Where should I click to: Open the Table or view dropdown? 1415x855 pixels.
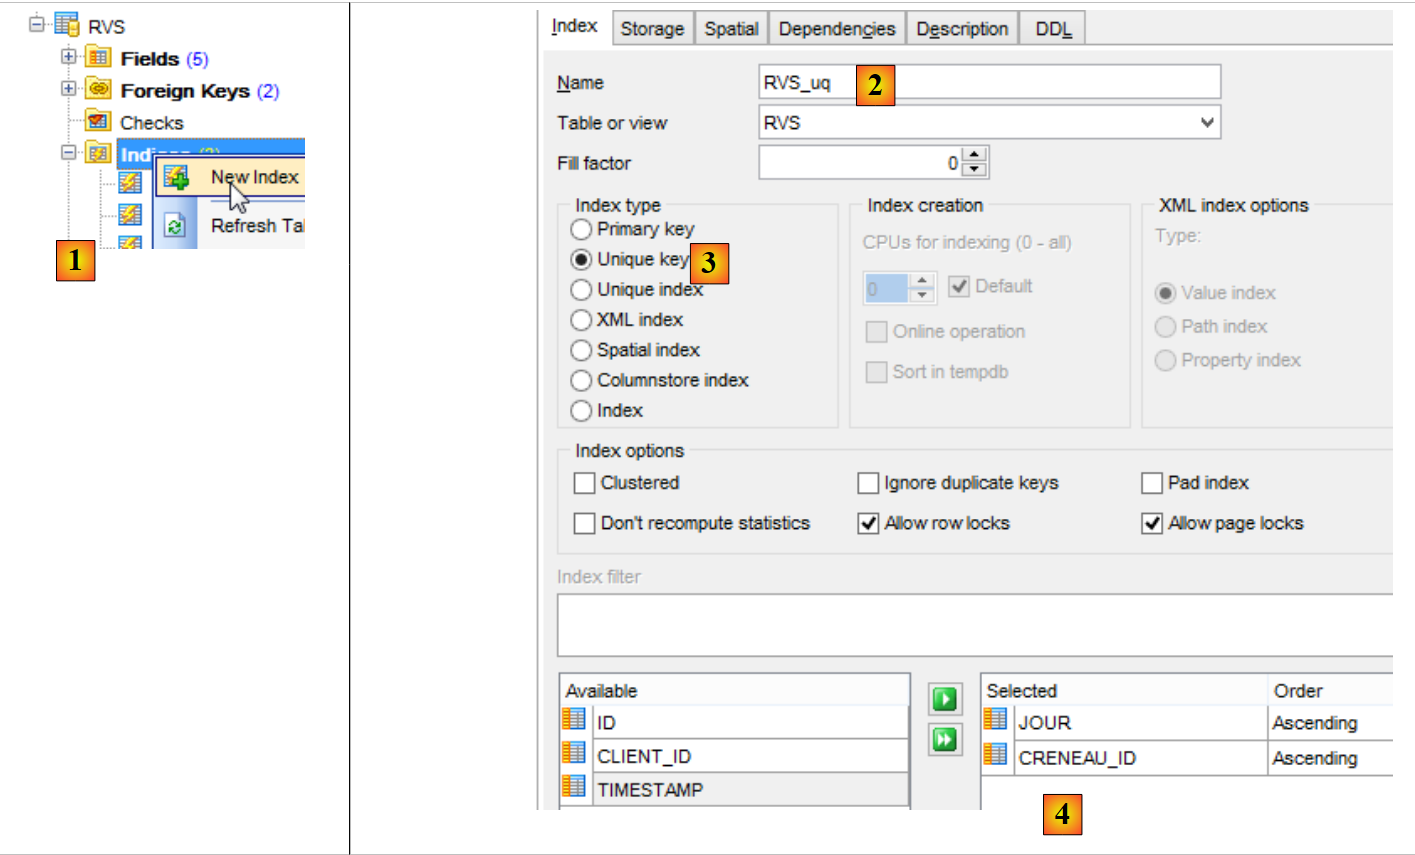(x=1207, y=123)
